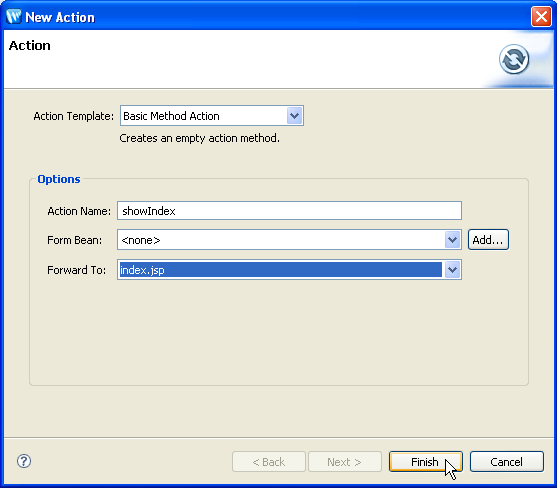This screenshot has width=557, height=488.
Task: Click the 'Creates an empty action method.' description
Action: coord(199,138)
